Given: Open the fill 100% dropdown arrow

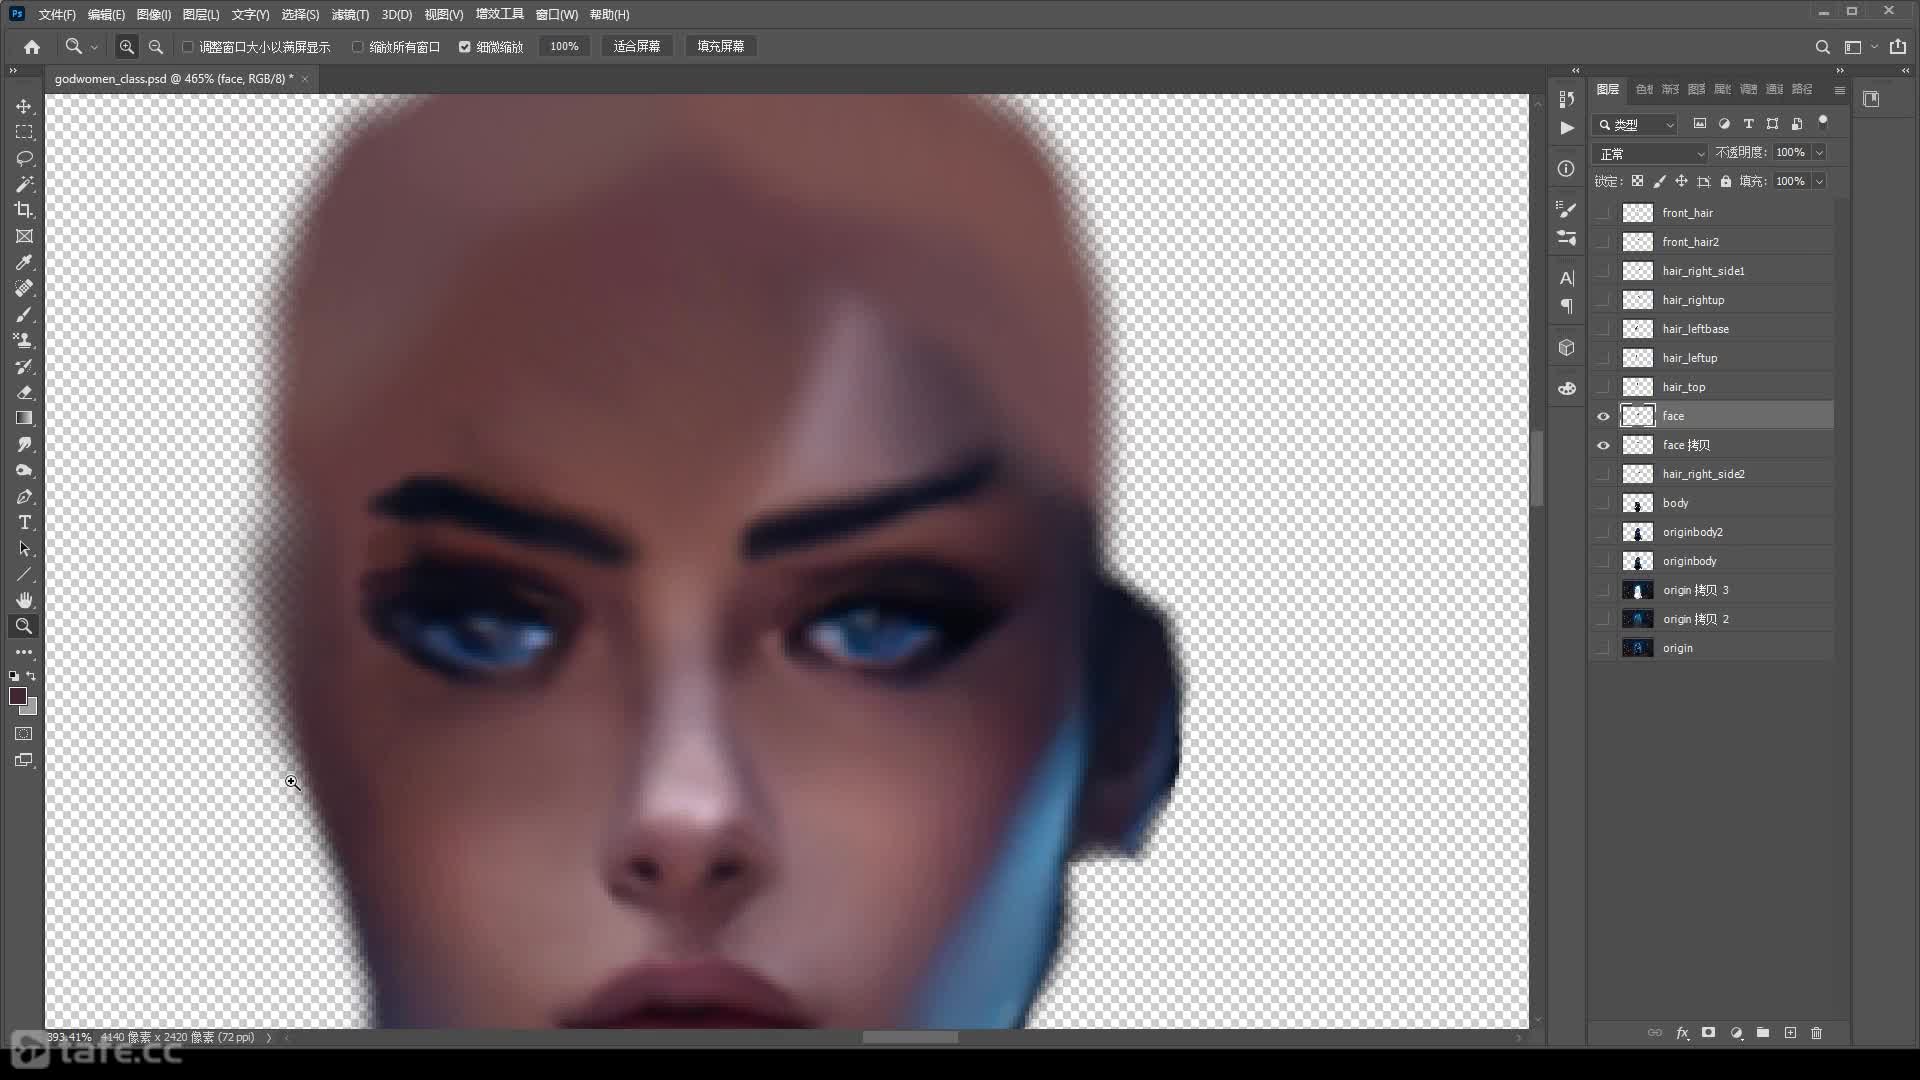Looking at the screenshot, I should pos(1819,181).
